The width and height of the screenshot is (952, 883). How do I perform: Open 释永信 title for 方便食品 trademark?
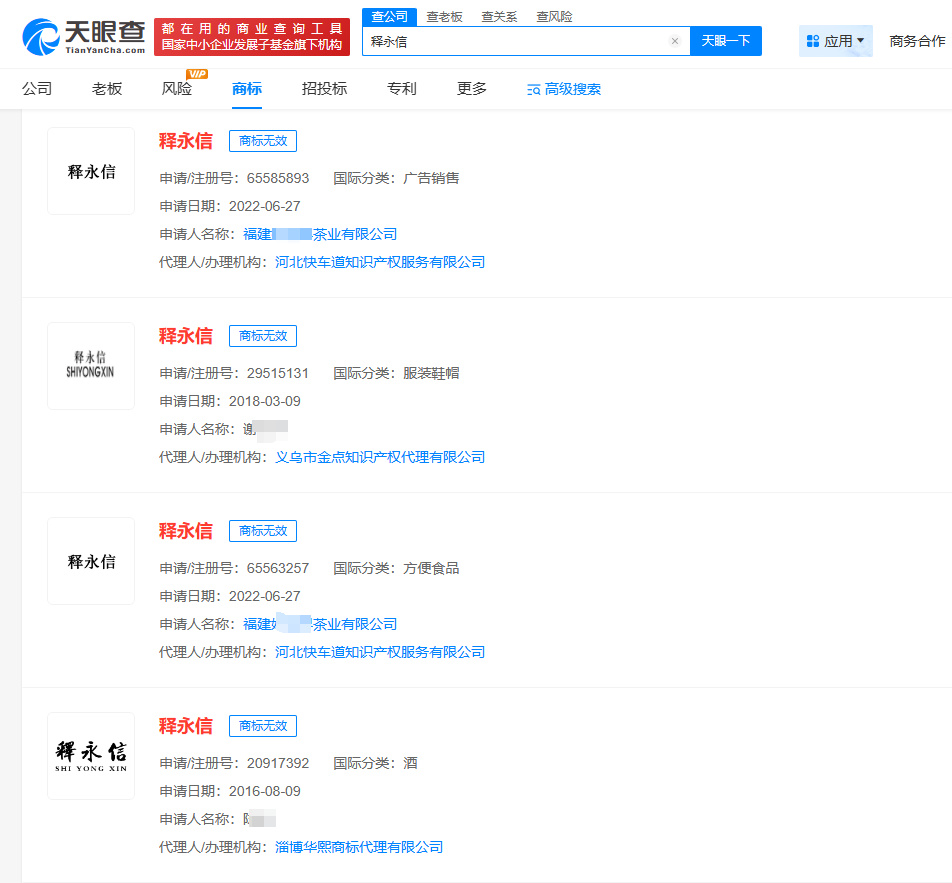[x=186, y=531]
